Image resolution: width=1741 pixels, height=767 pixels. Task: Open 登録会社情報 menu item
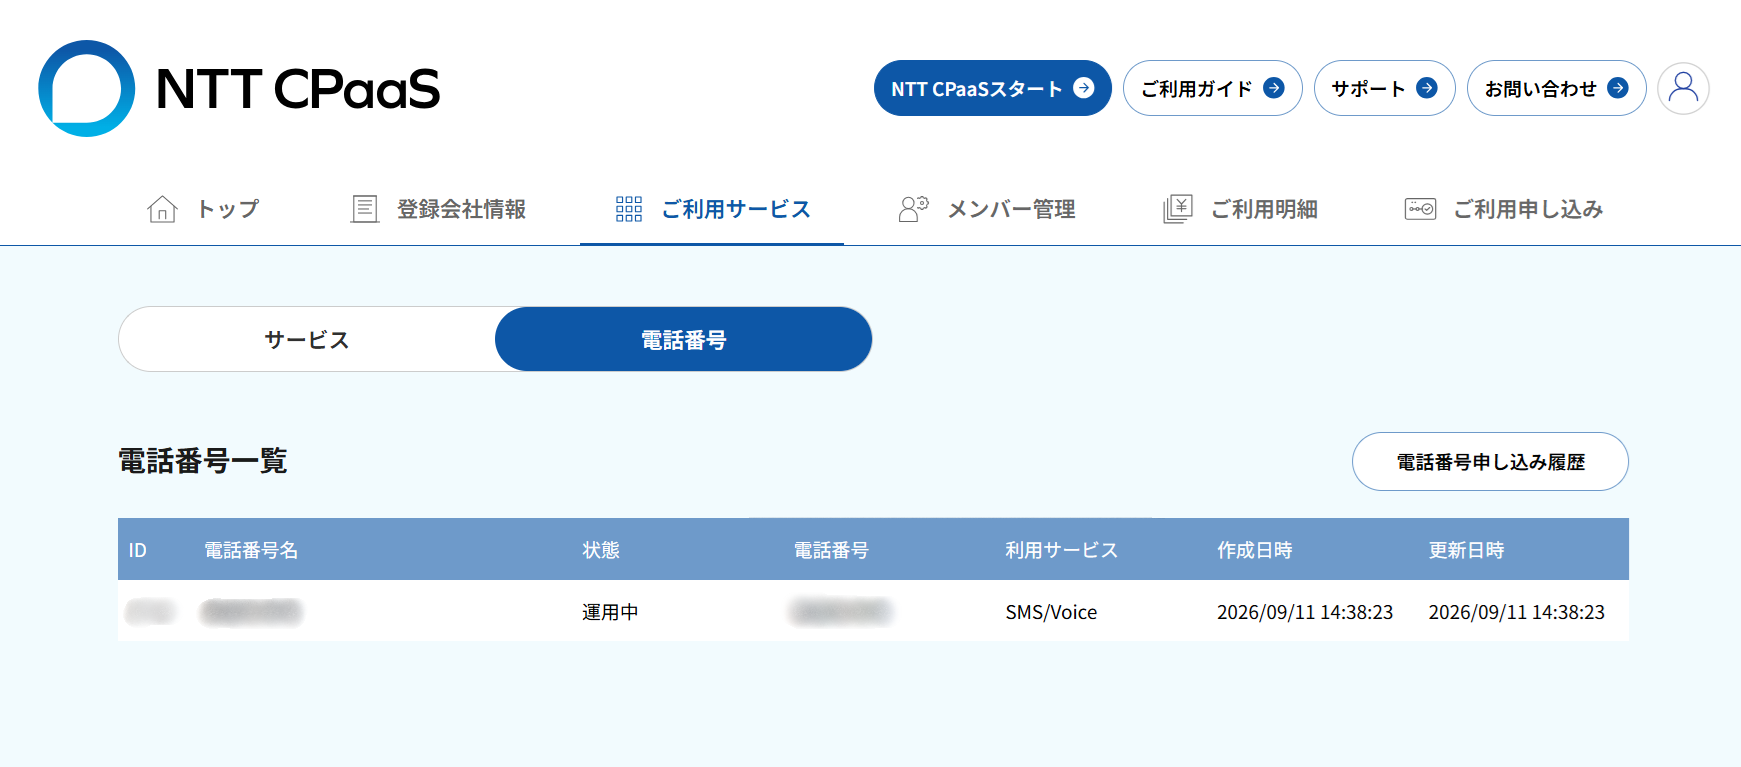pyautogui.click(x=439, y=209)
